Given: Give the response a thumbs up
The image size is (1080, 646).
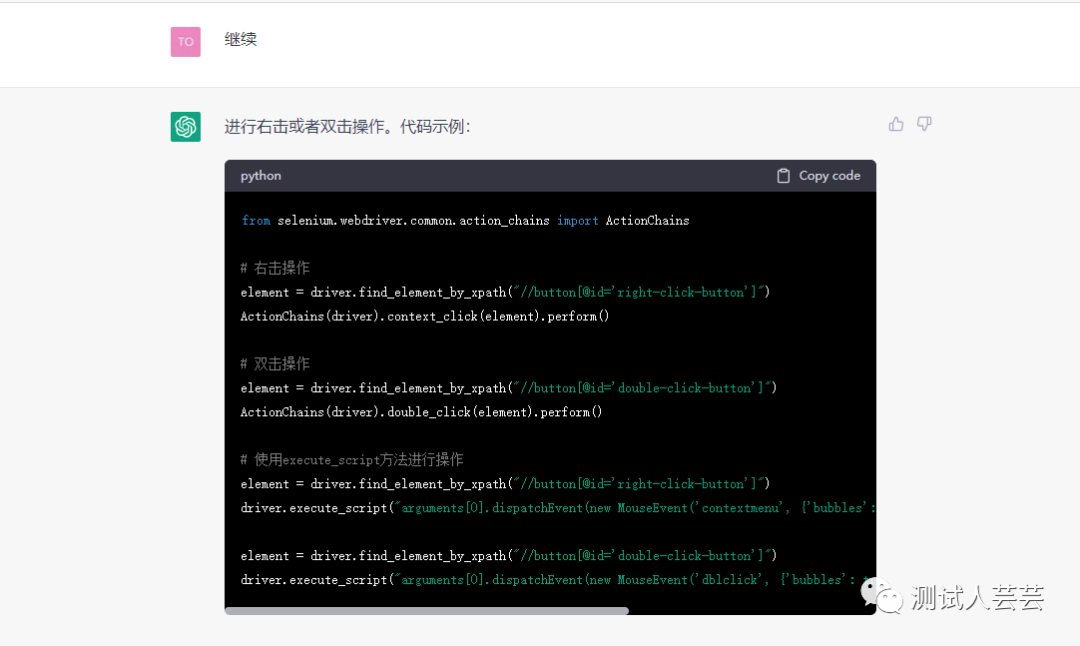Looking at the screenshot, I should pos(895,123).
